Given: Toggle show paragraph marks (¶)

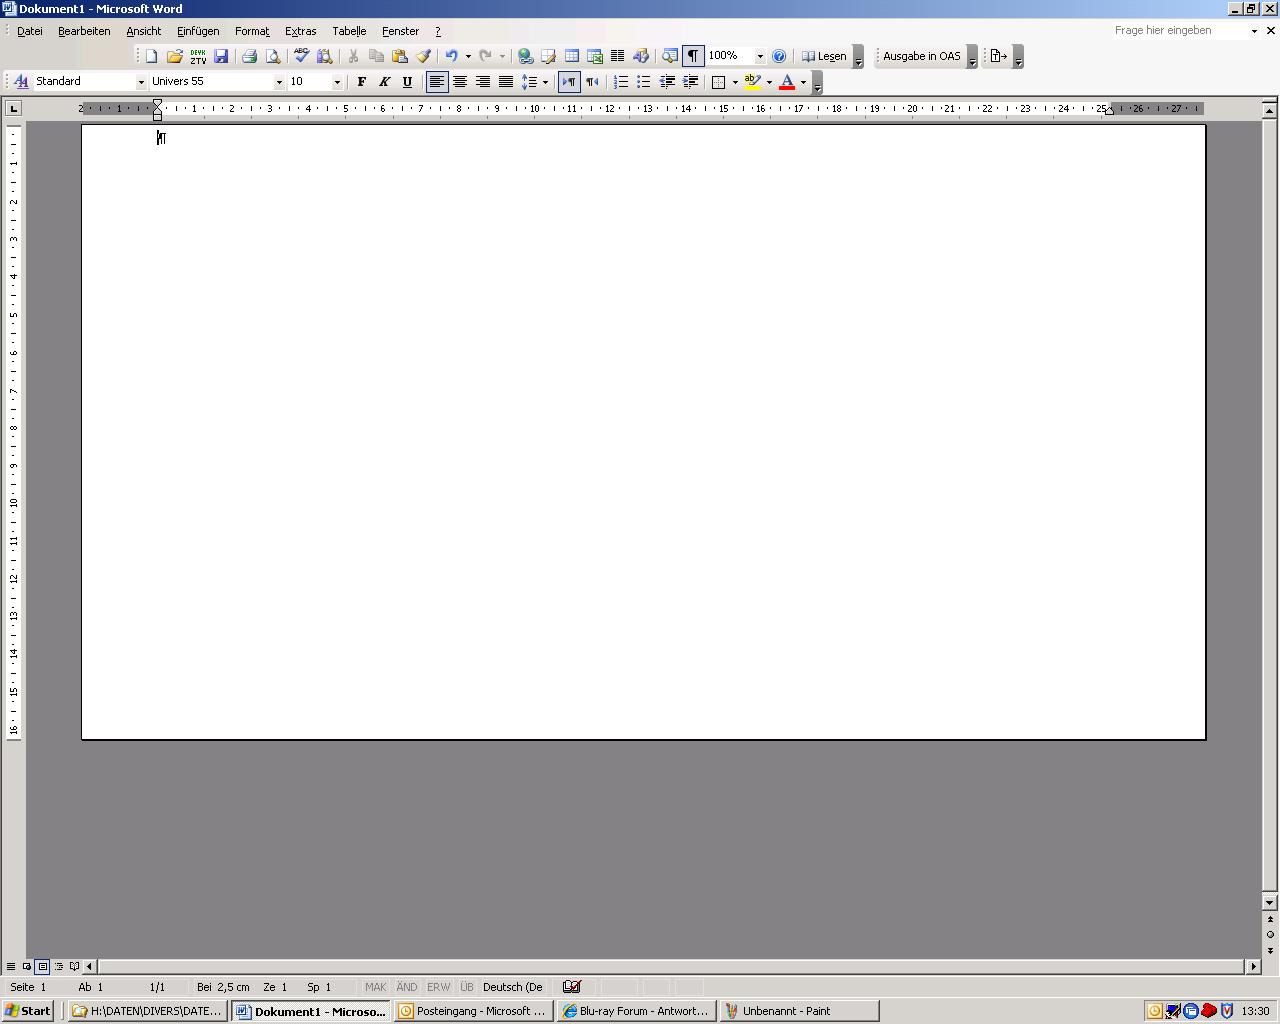Looking at the screenshot, I should pos(693,56).
